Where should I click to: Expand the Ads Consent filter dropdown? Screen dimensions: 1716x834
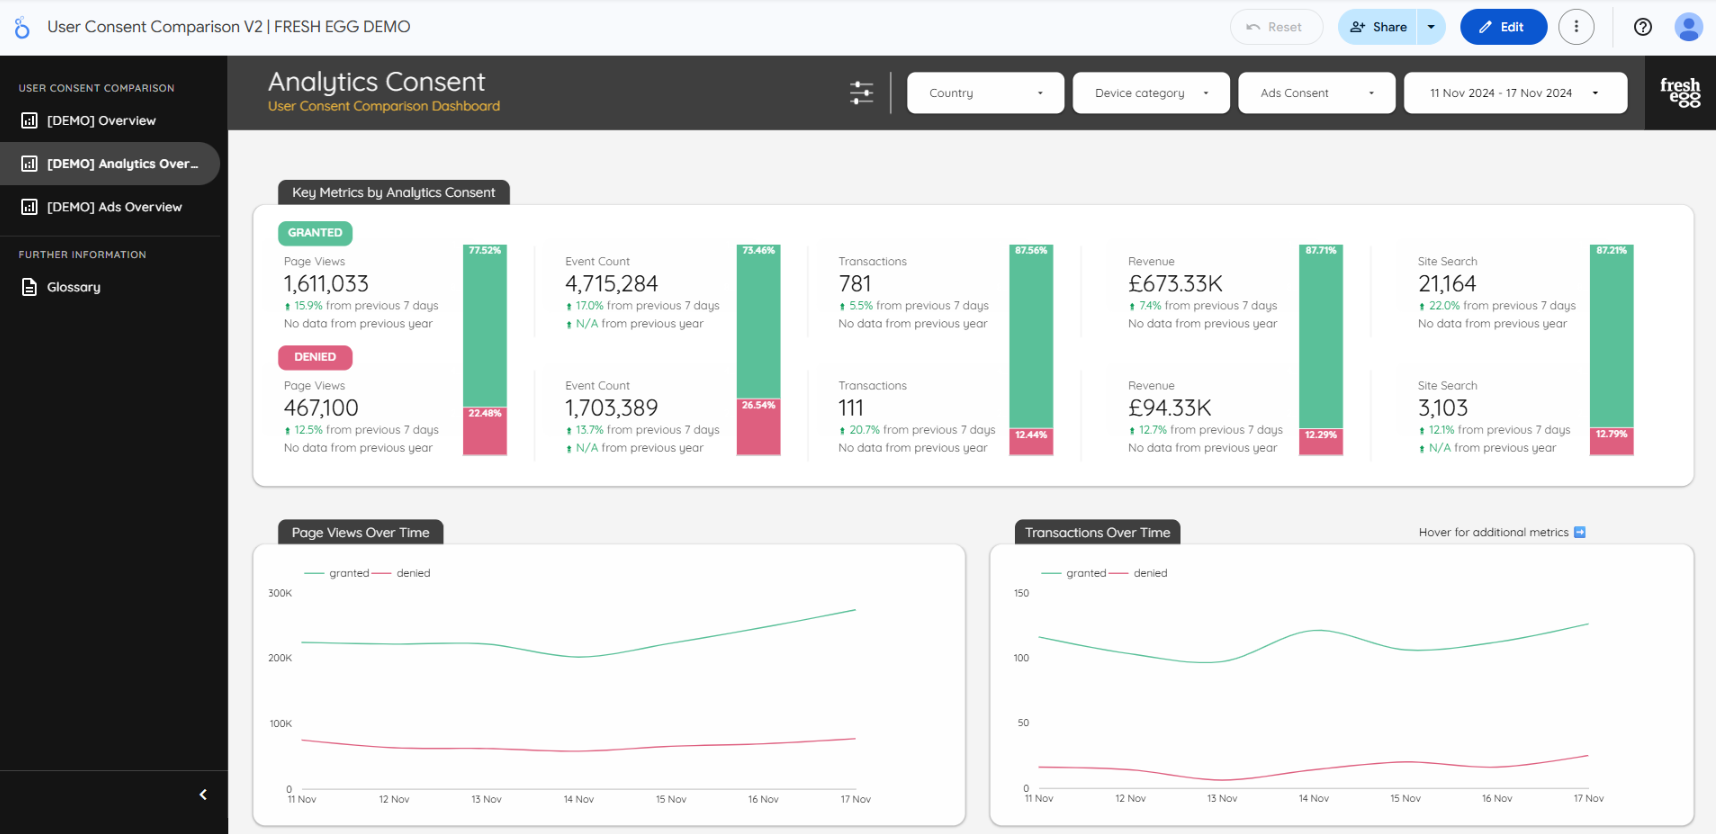coord(1316,93)
